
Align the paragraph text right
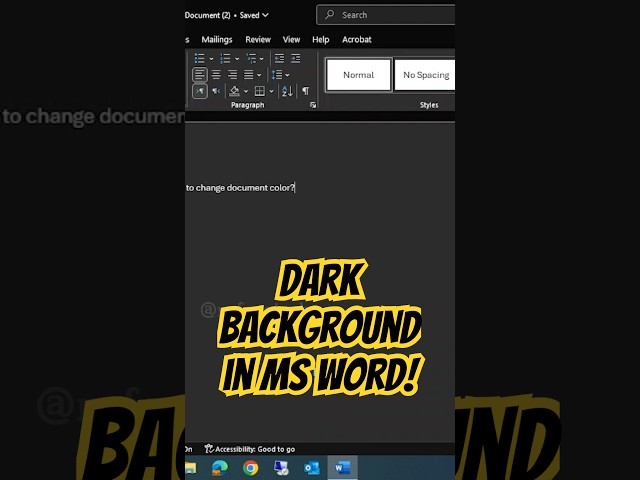[232, 75]
